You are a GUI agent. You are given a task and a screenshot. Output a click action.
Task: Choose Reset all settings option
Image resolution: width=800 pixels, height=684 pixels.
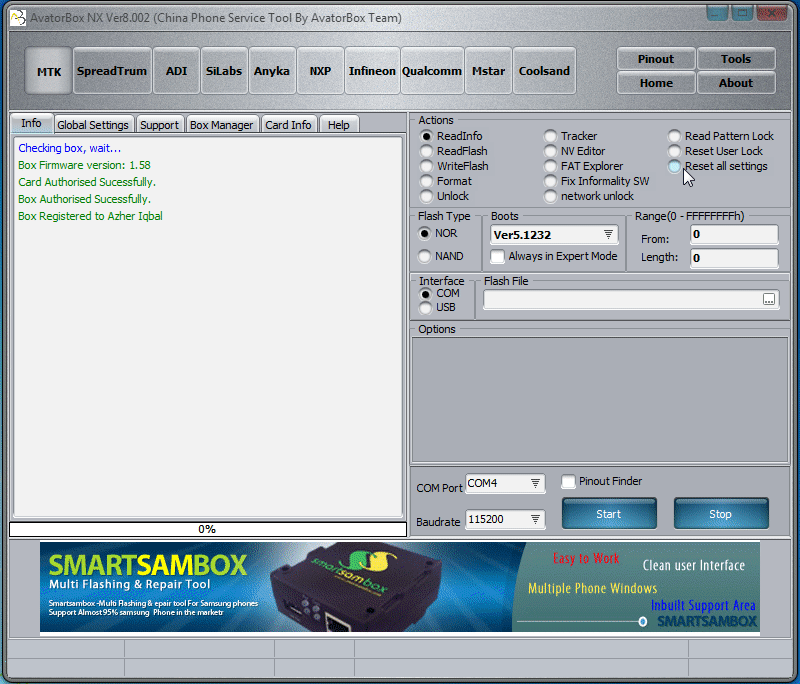click(718, 166)
